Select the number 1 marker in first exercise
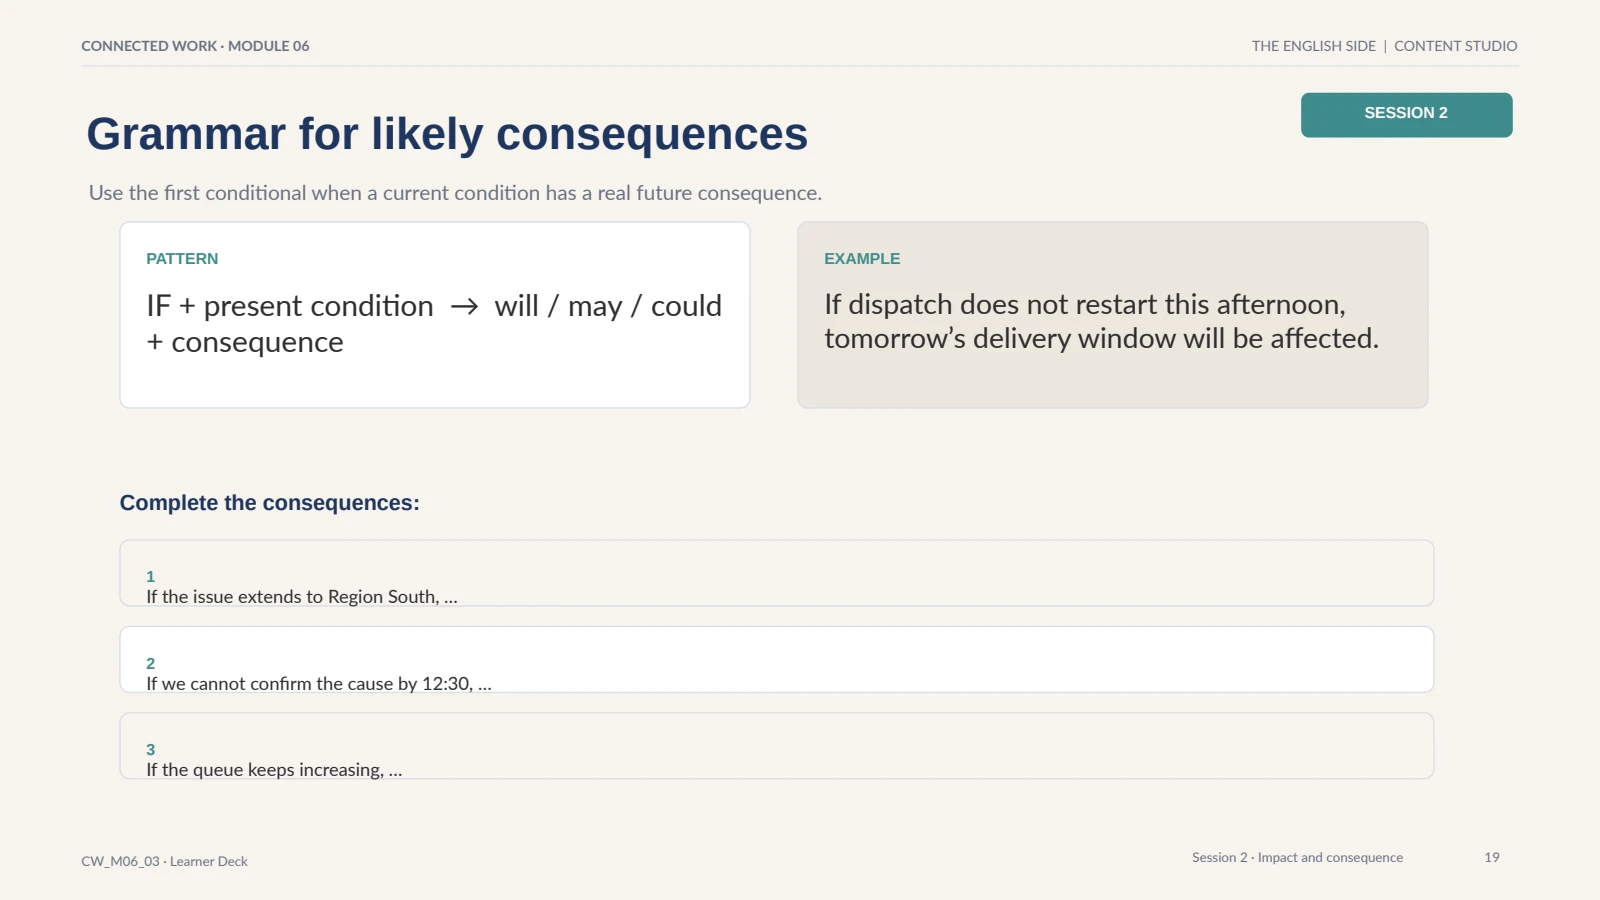The height and width of the screenshot is (900, 1600). coord(151,576)
